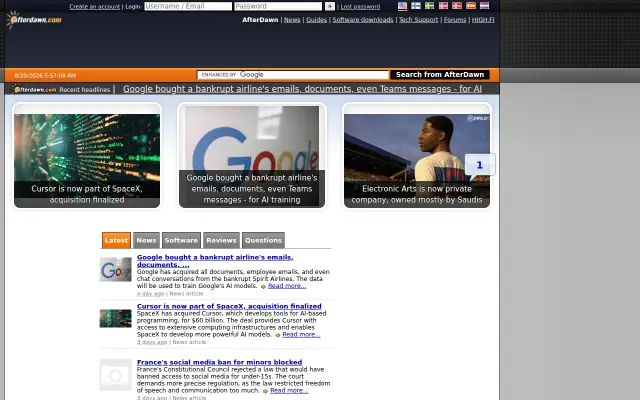Click Read more for Google article

point(287,286)
